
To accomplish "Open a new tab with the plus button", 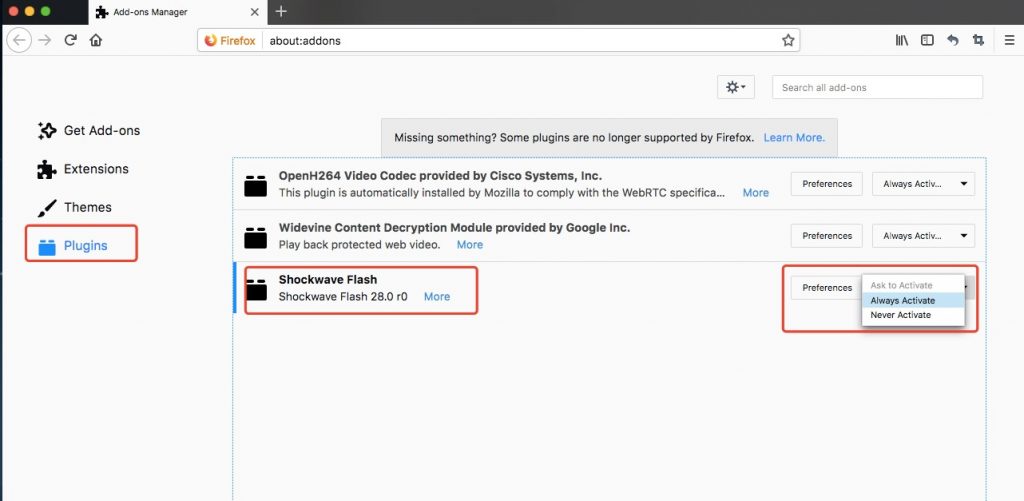I will (x=281, y=11).
